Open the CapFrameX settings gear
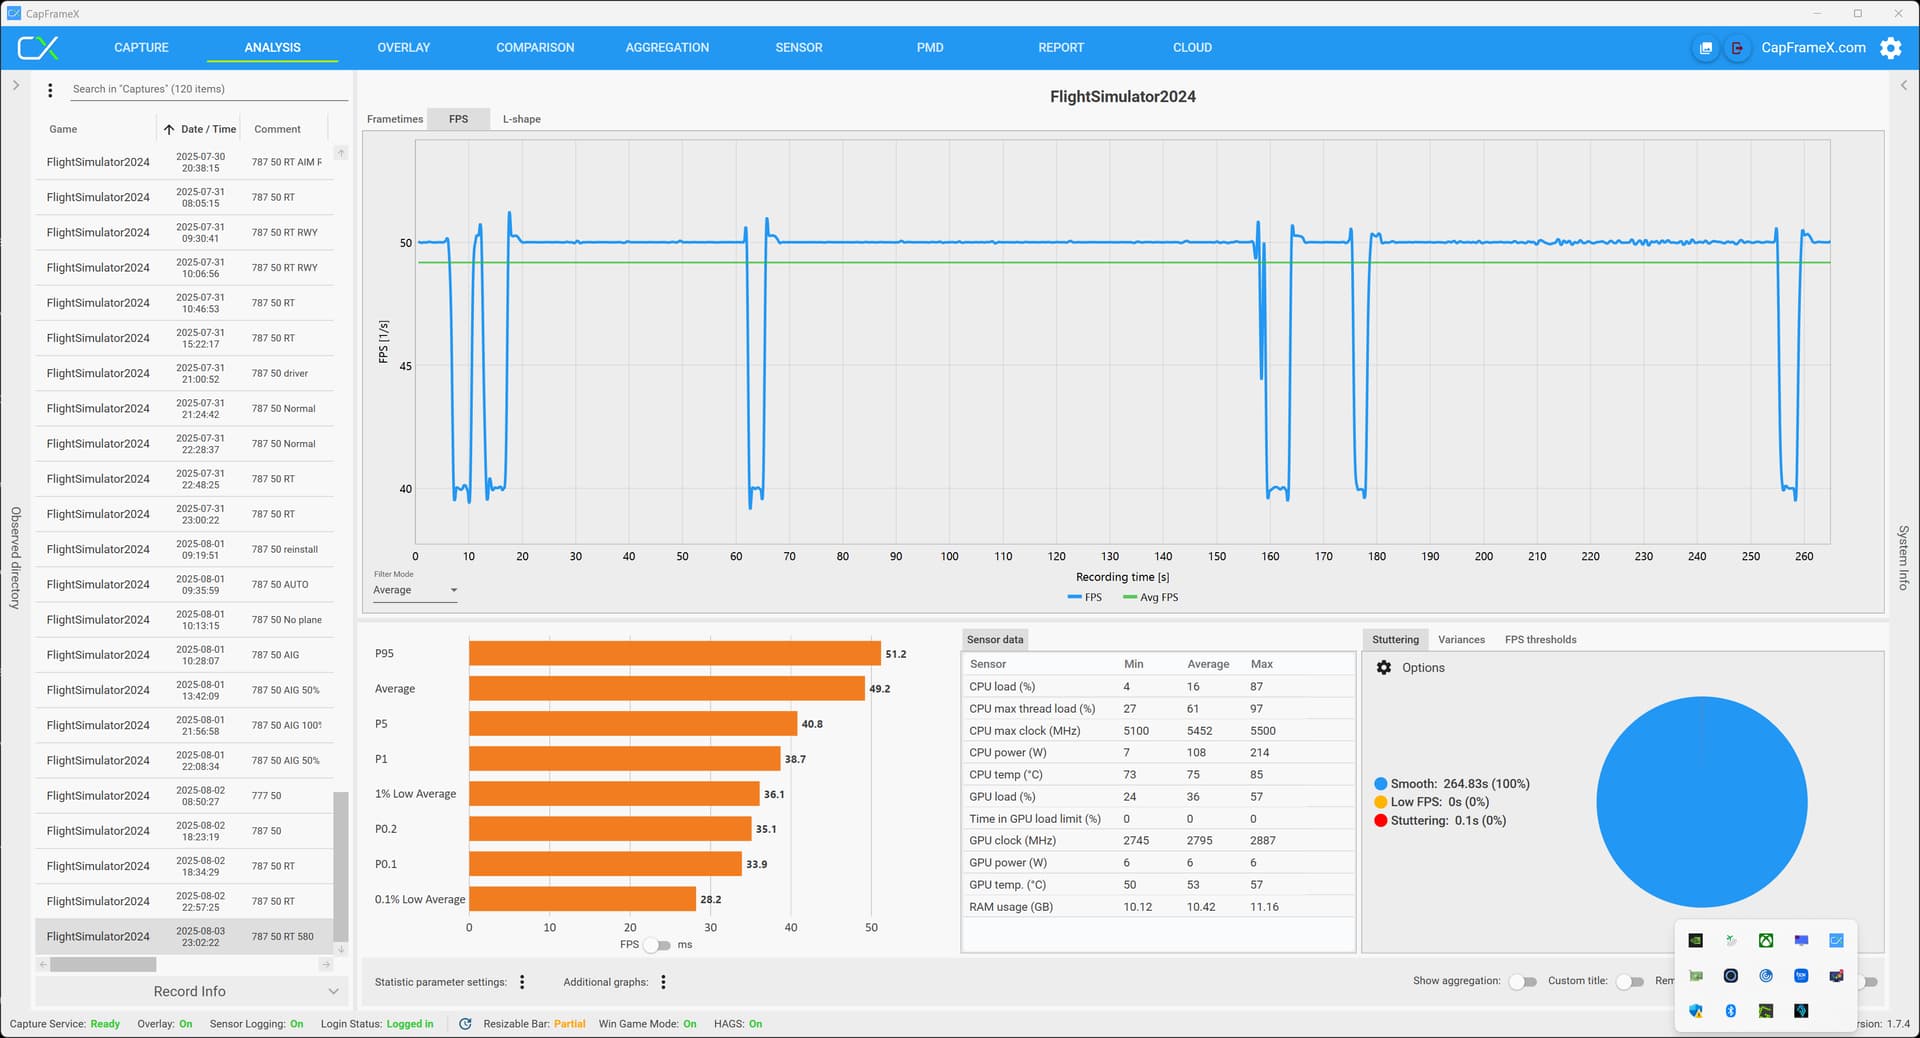1920x1038 pixels. [x=1890, y=48]
